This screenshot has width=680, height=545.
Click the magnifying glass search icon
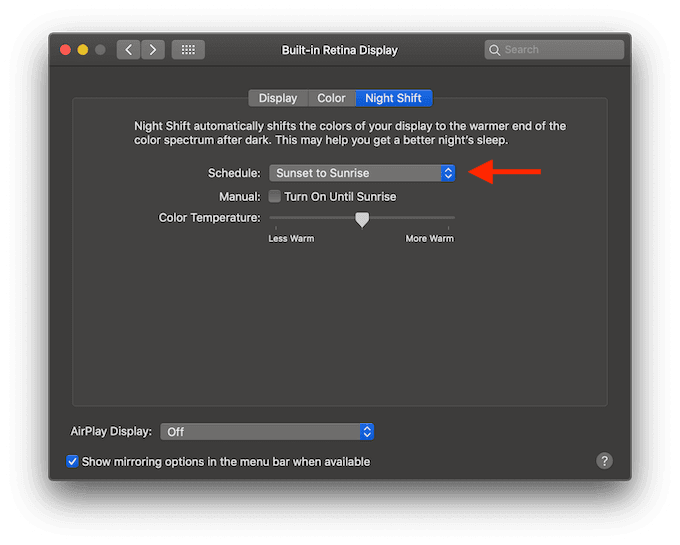(494, 50)
